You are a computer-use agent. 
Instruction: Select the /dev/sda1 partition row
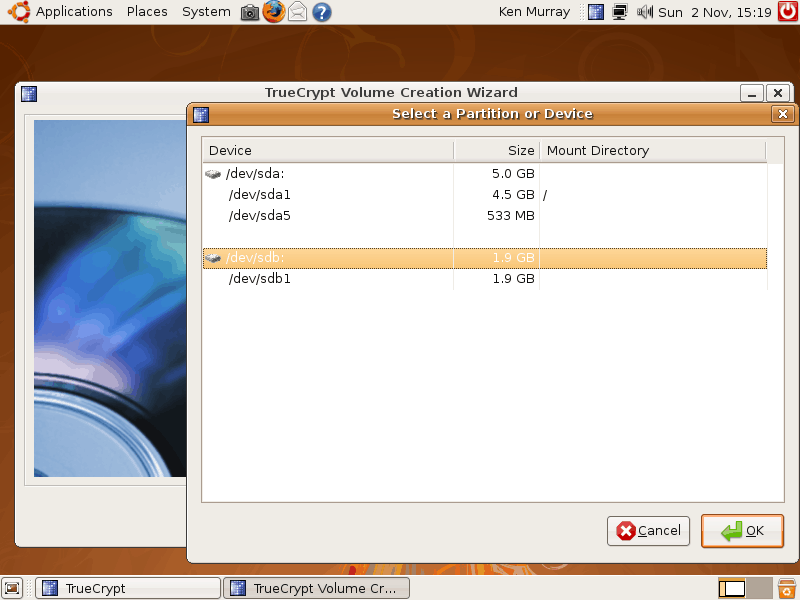pos(485,194)
